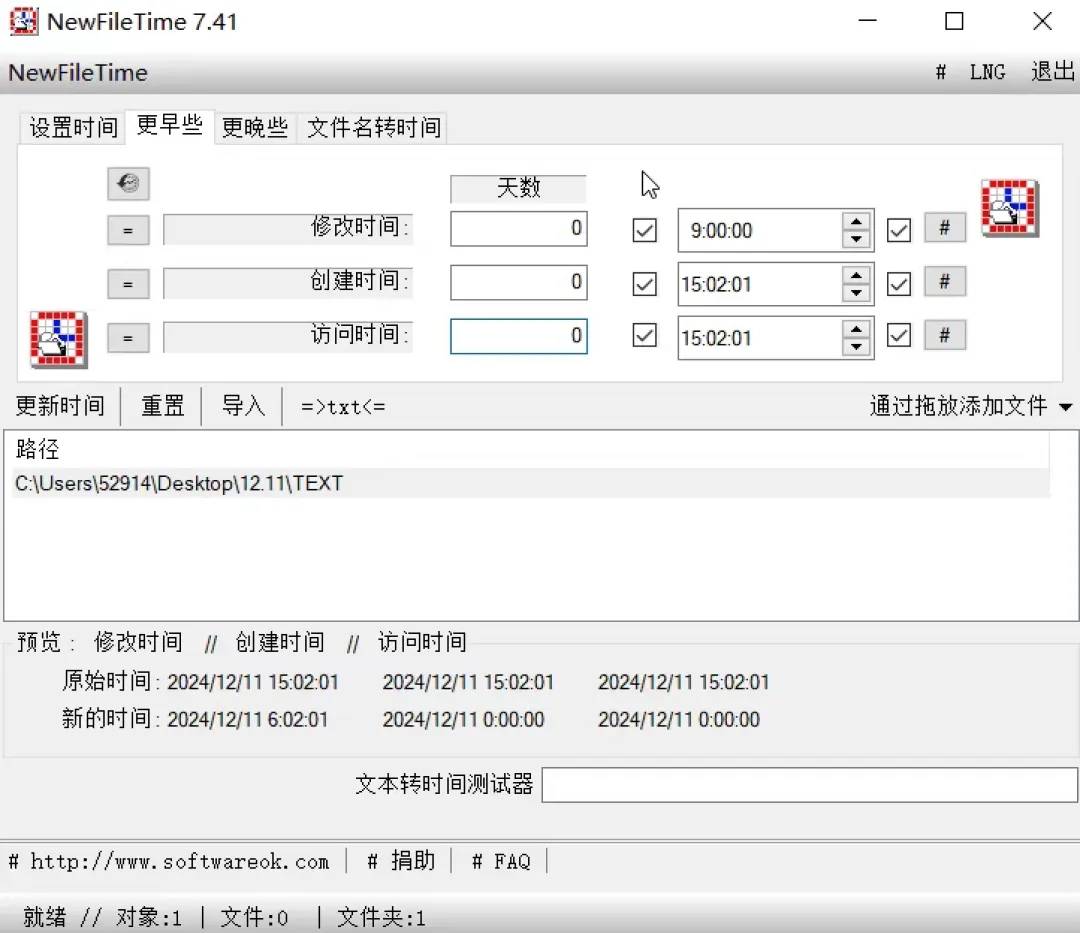Open the softwareok.com website link
This screenshot has height=933, width=1080.
tap(169, 861)
